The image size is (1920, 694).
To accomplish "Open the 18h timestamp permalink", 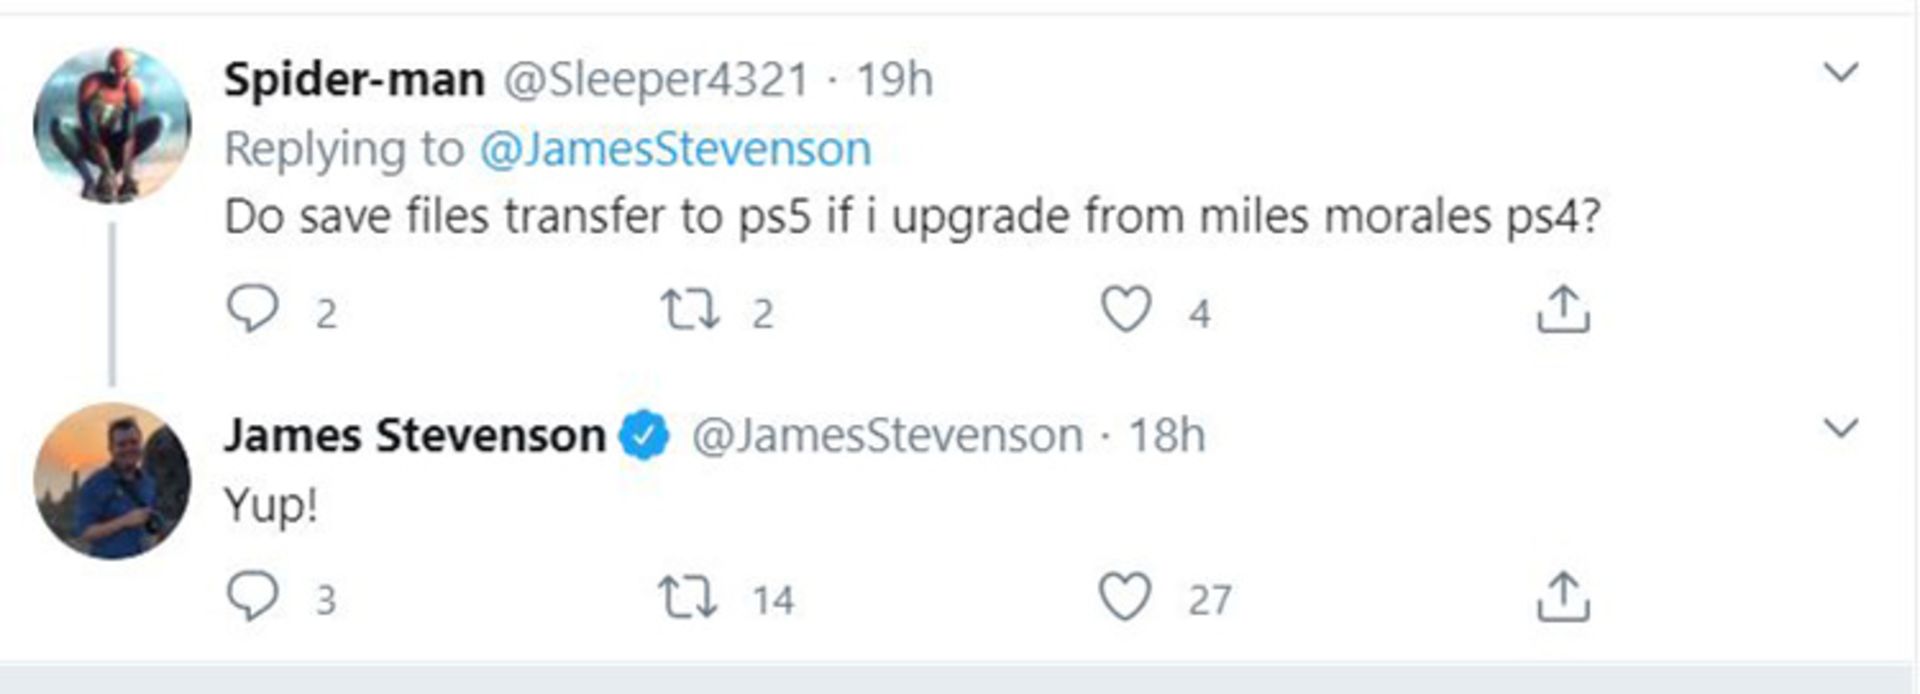I will pos(1167,436).
